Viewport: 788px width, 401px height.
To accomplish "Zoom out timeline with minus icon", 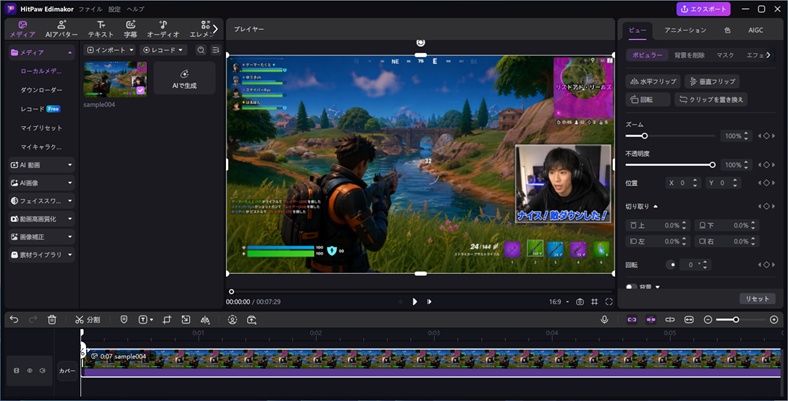I will pyautogui.click(x=708, y=320).
